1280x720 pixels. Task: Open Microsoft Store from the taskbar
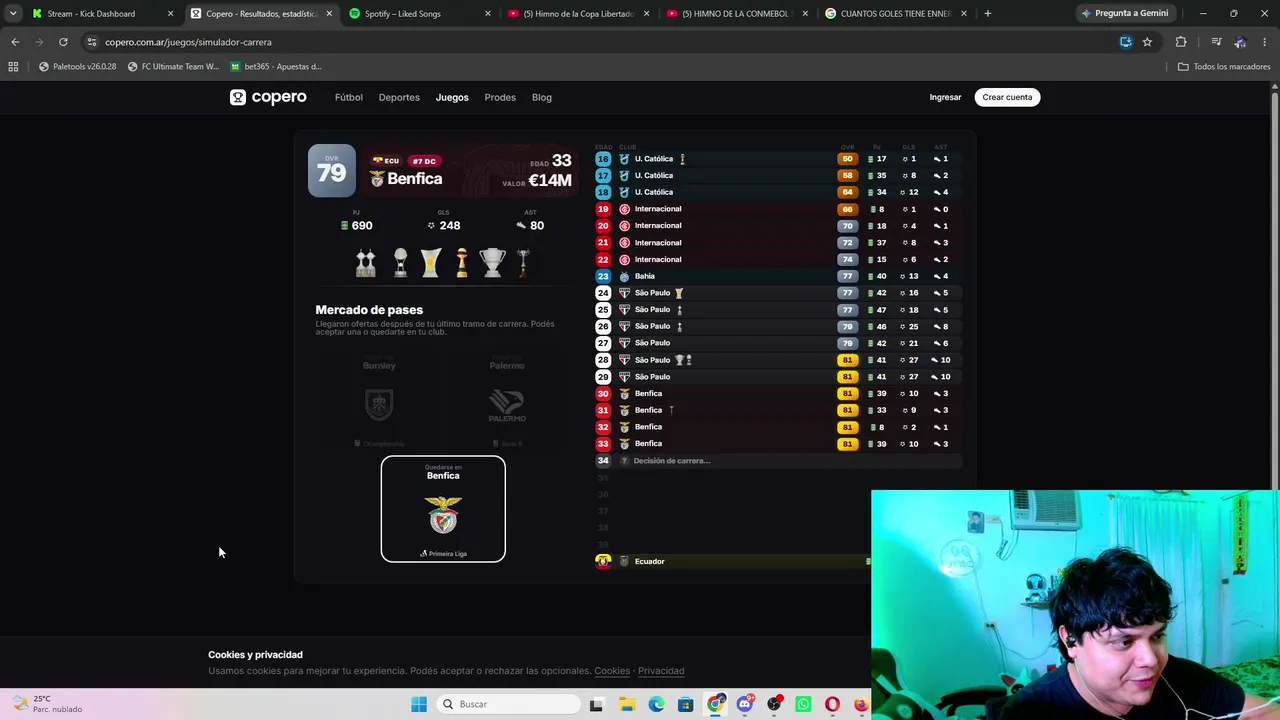686,704
